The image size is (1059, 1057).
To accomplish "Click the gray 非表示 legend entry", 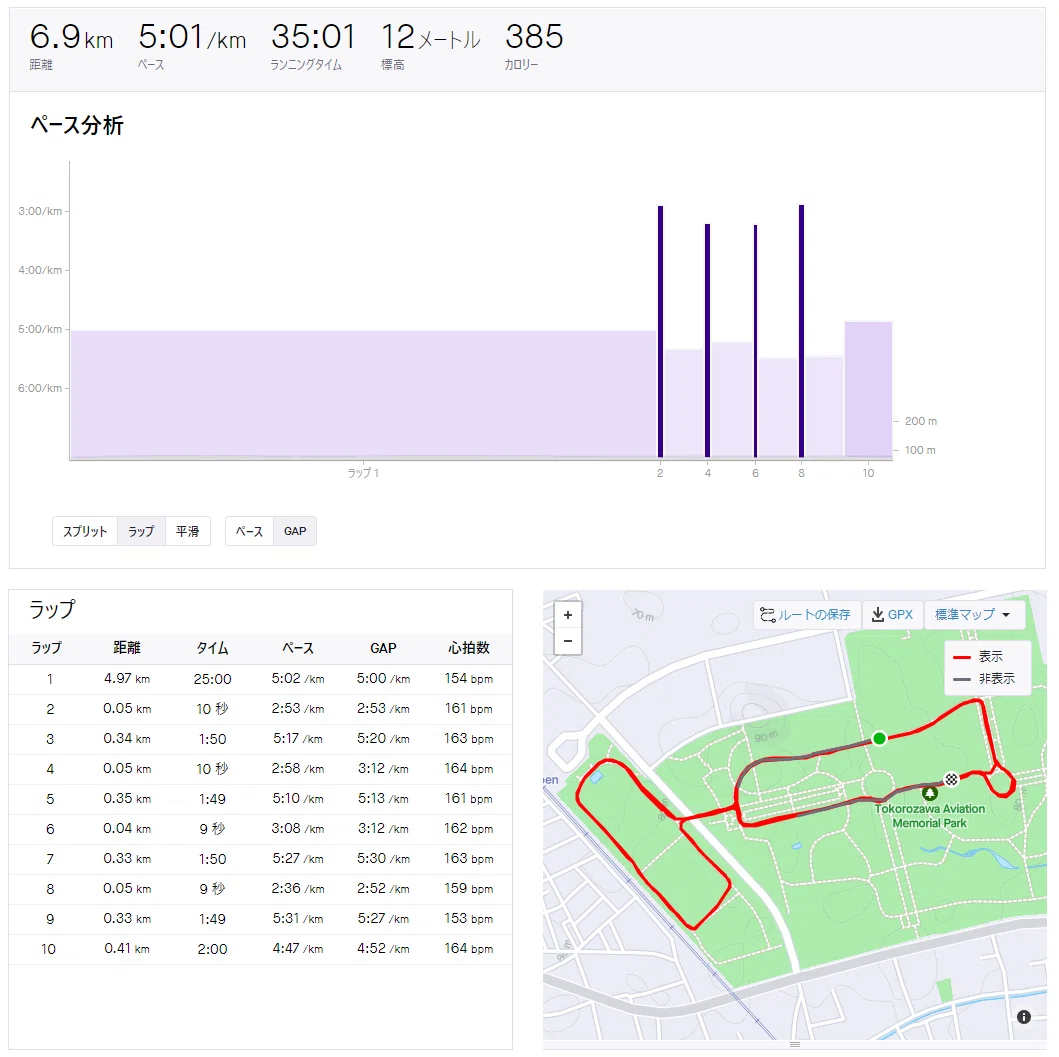I will 983,679.
